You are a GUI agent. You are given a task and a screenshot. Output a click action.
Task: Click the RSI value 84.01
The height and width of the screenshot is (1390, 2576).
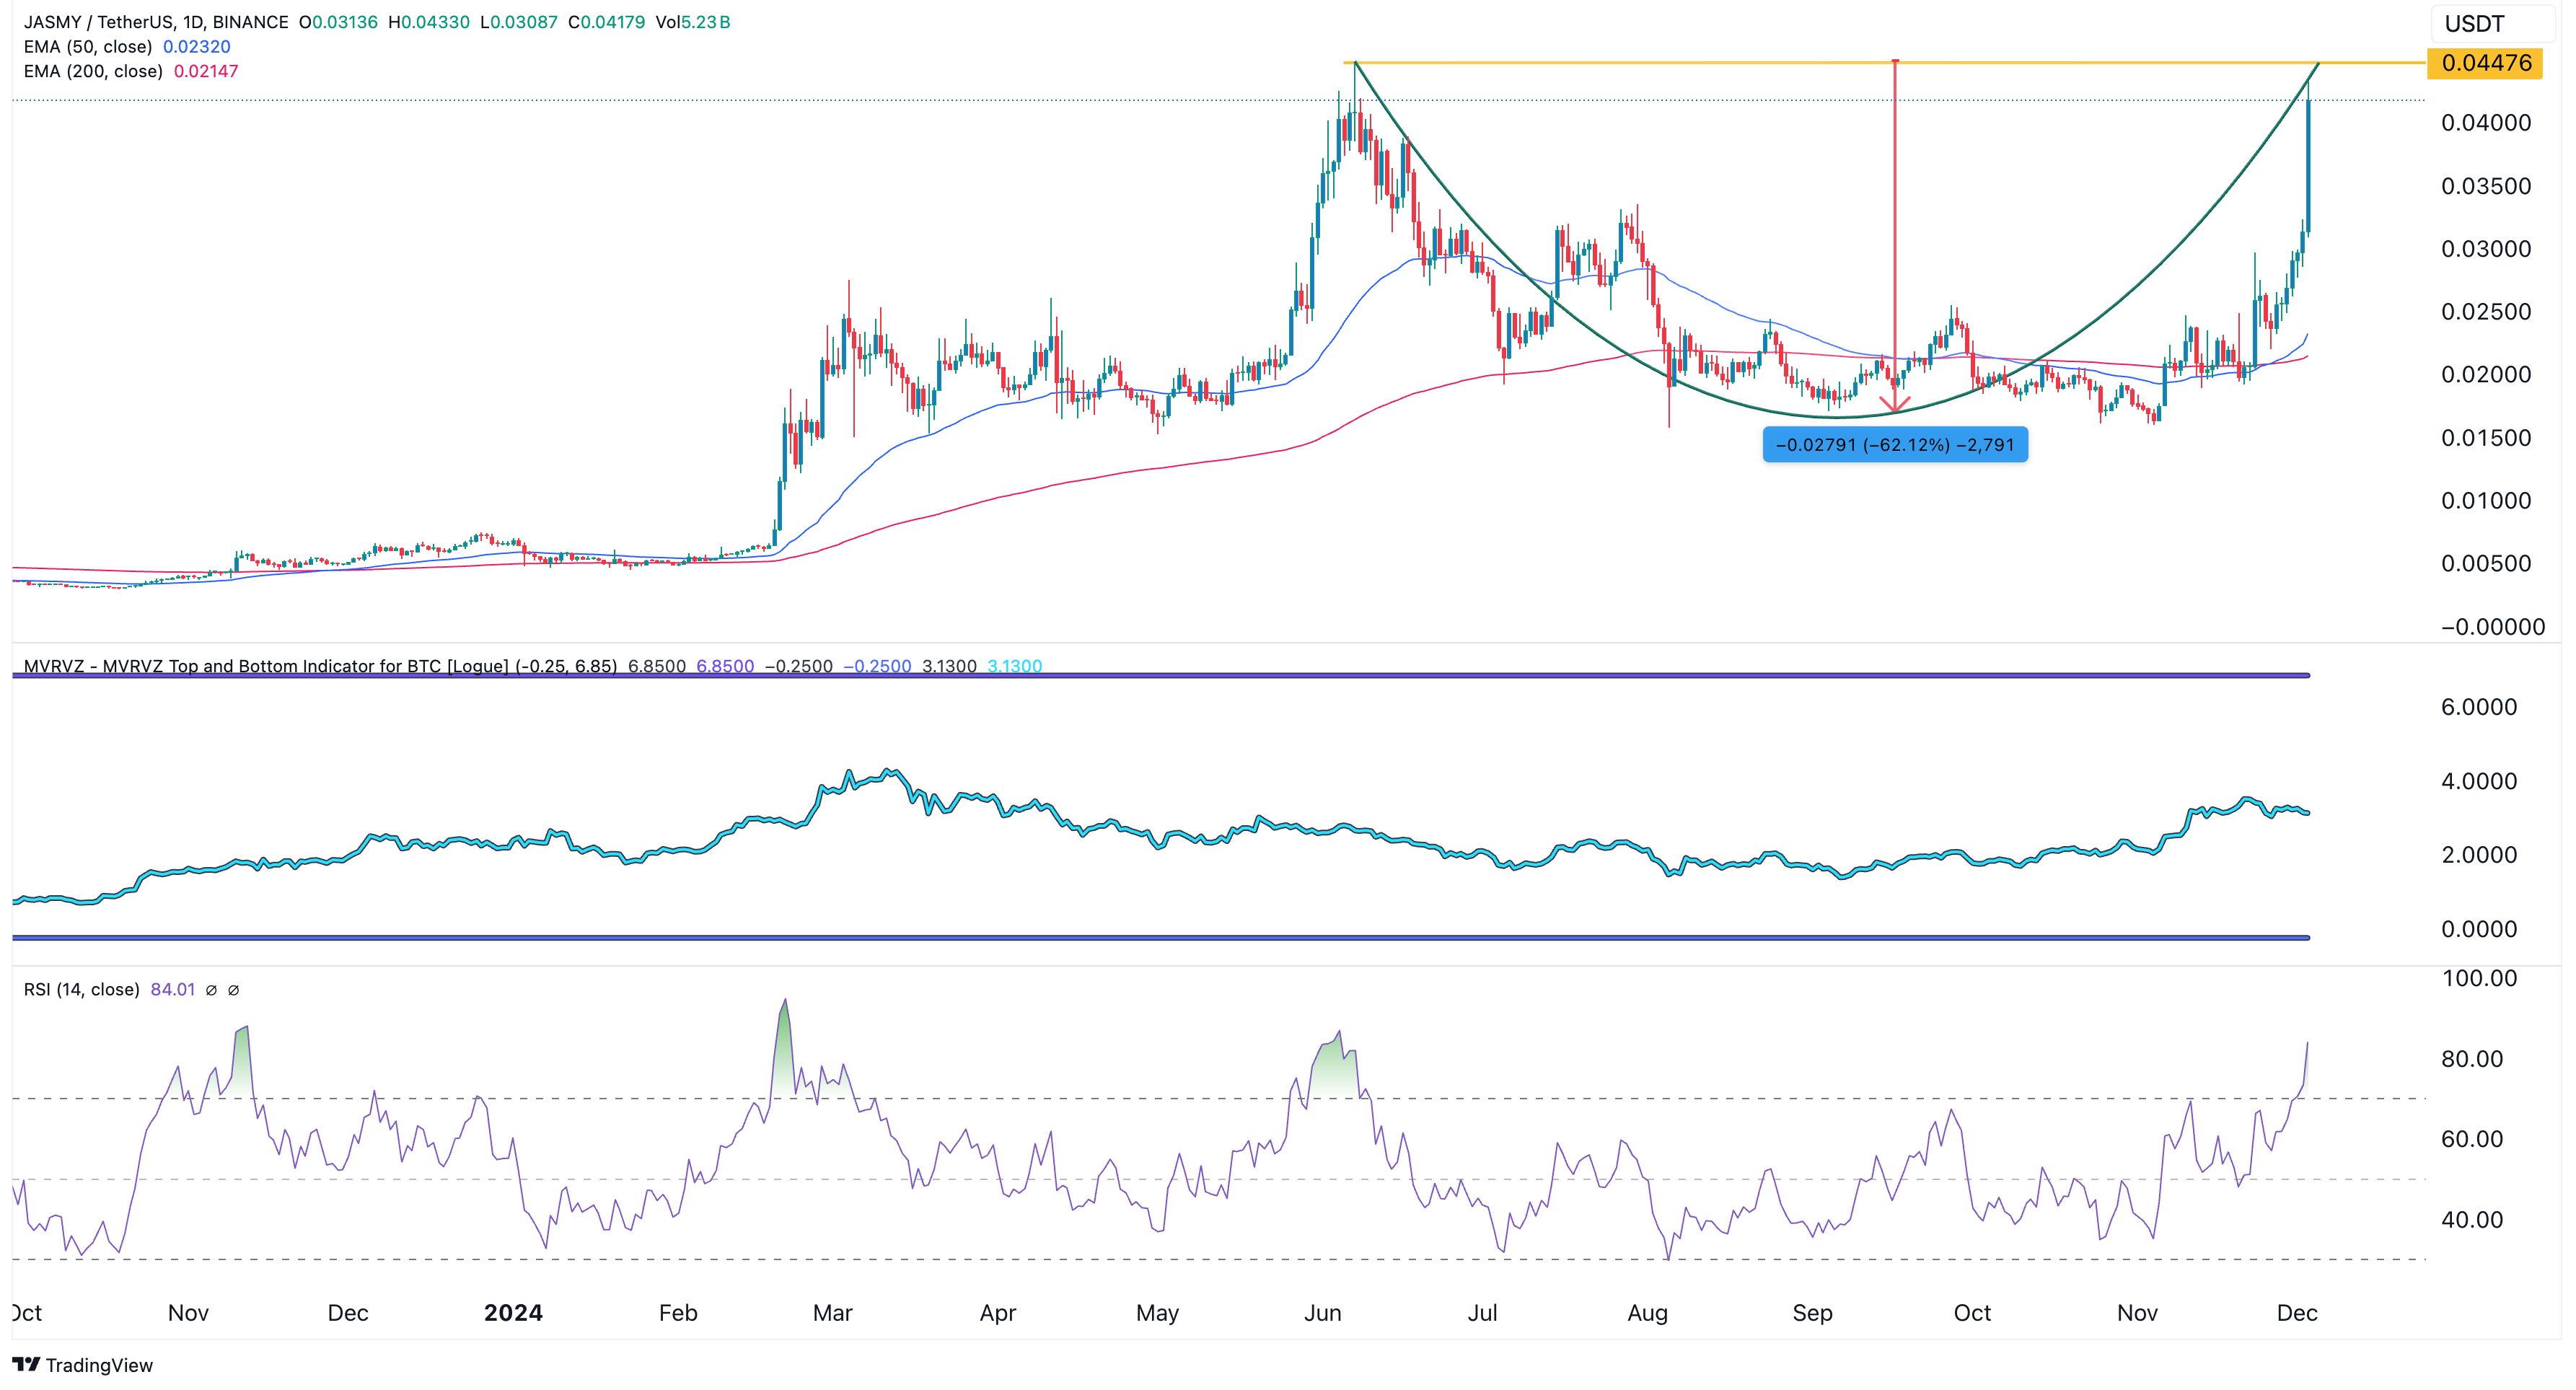172,990
